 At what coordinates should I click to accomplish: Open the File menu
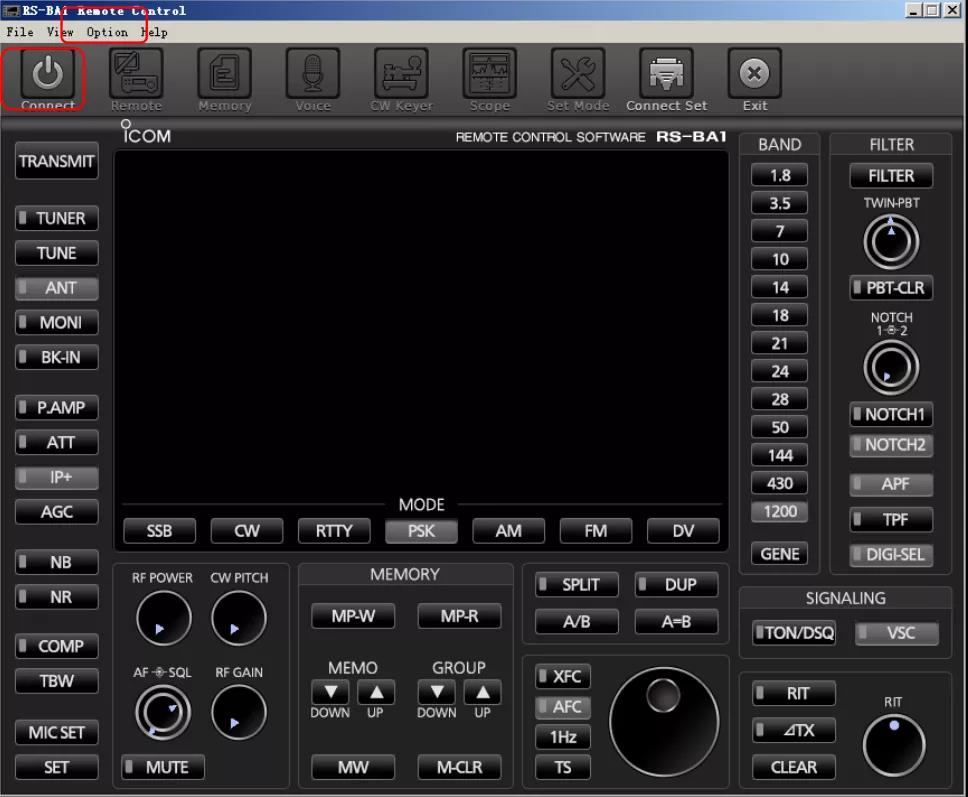[20, 32]
